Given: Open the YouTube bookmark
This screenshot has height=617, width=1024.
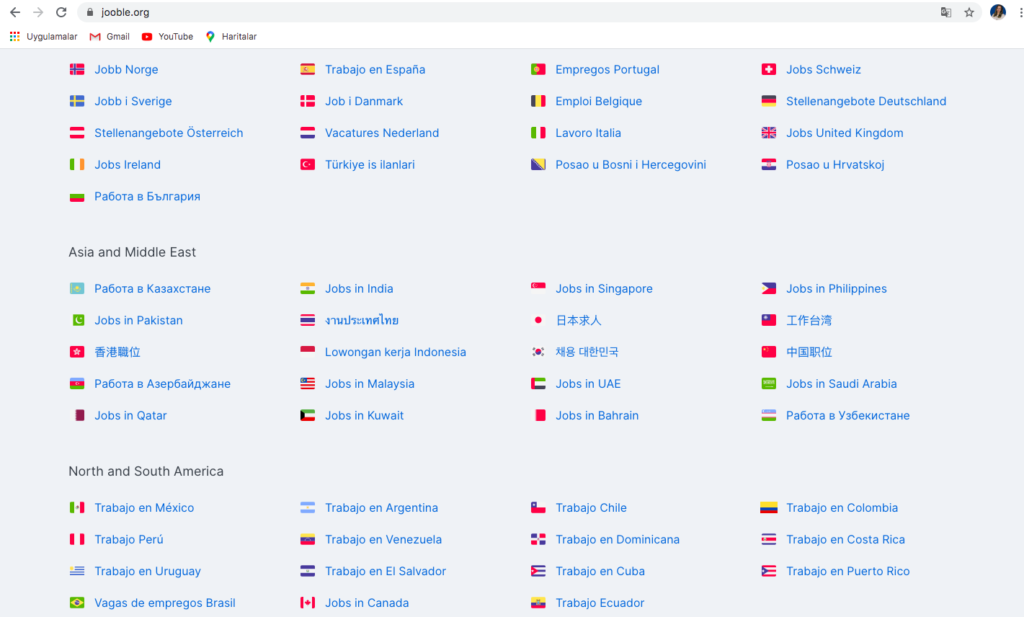Looking at the screenshot, I should (167, 37).
